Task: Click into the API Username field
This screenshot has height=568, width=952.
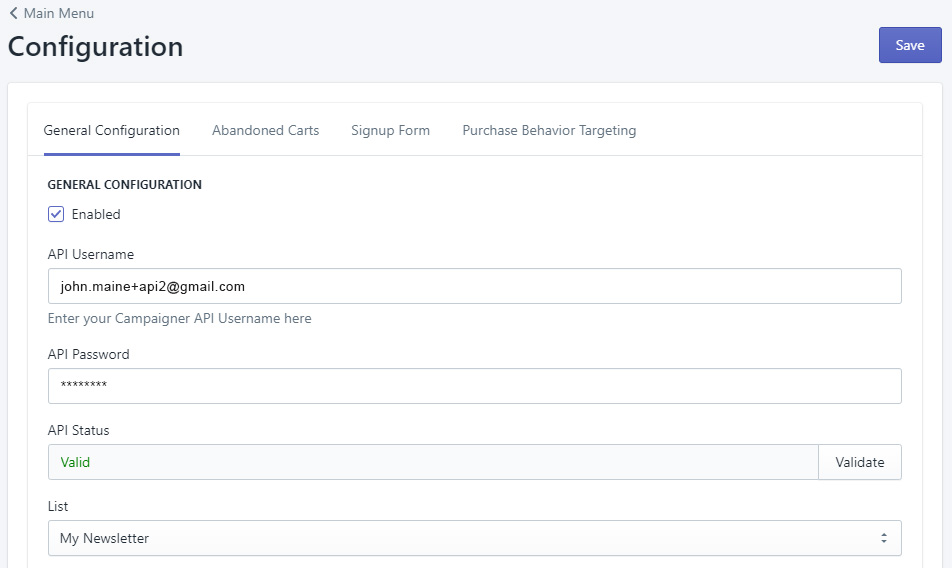Action: [x=475, y=286]
